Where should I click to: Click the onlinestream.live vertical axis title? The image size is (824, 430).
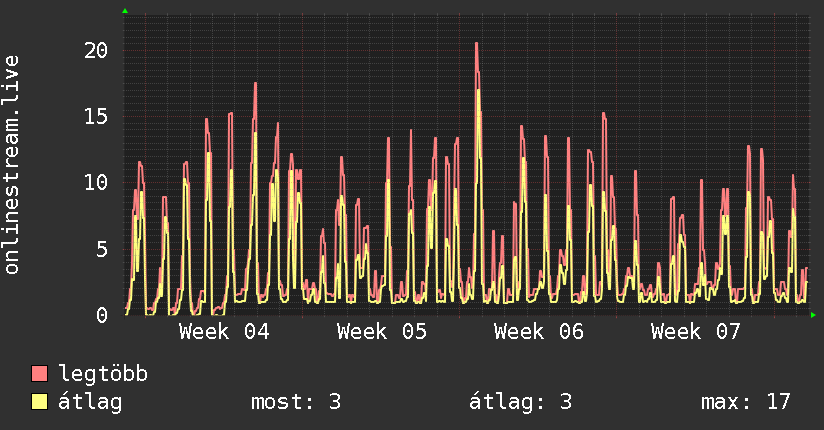tap(12, 165)
